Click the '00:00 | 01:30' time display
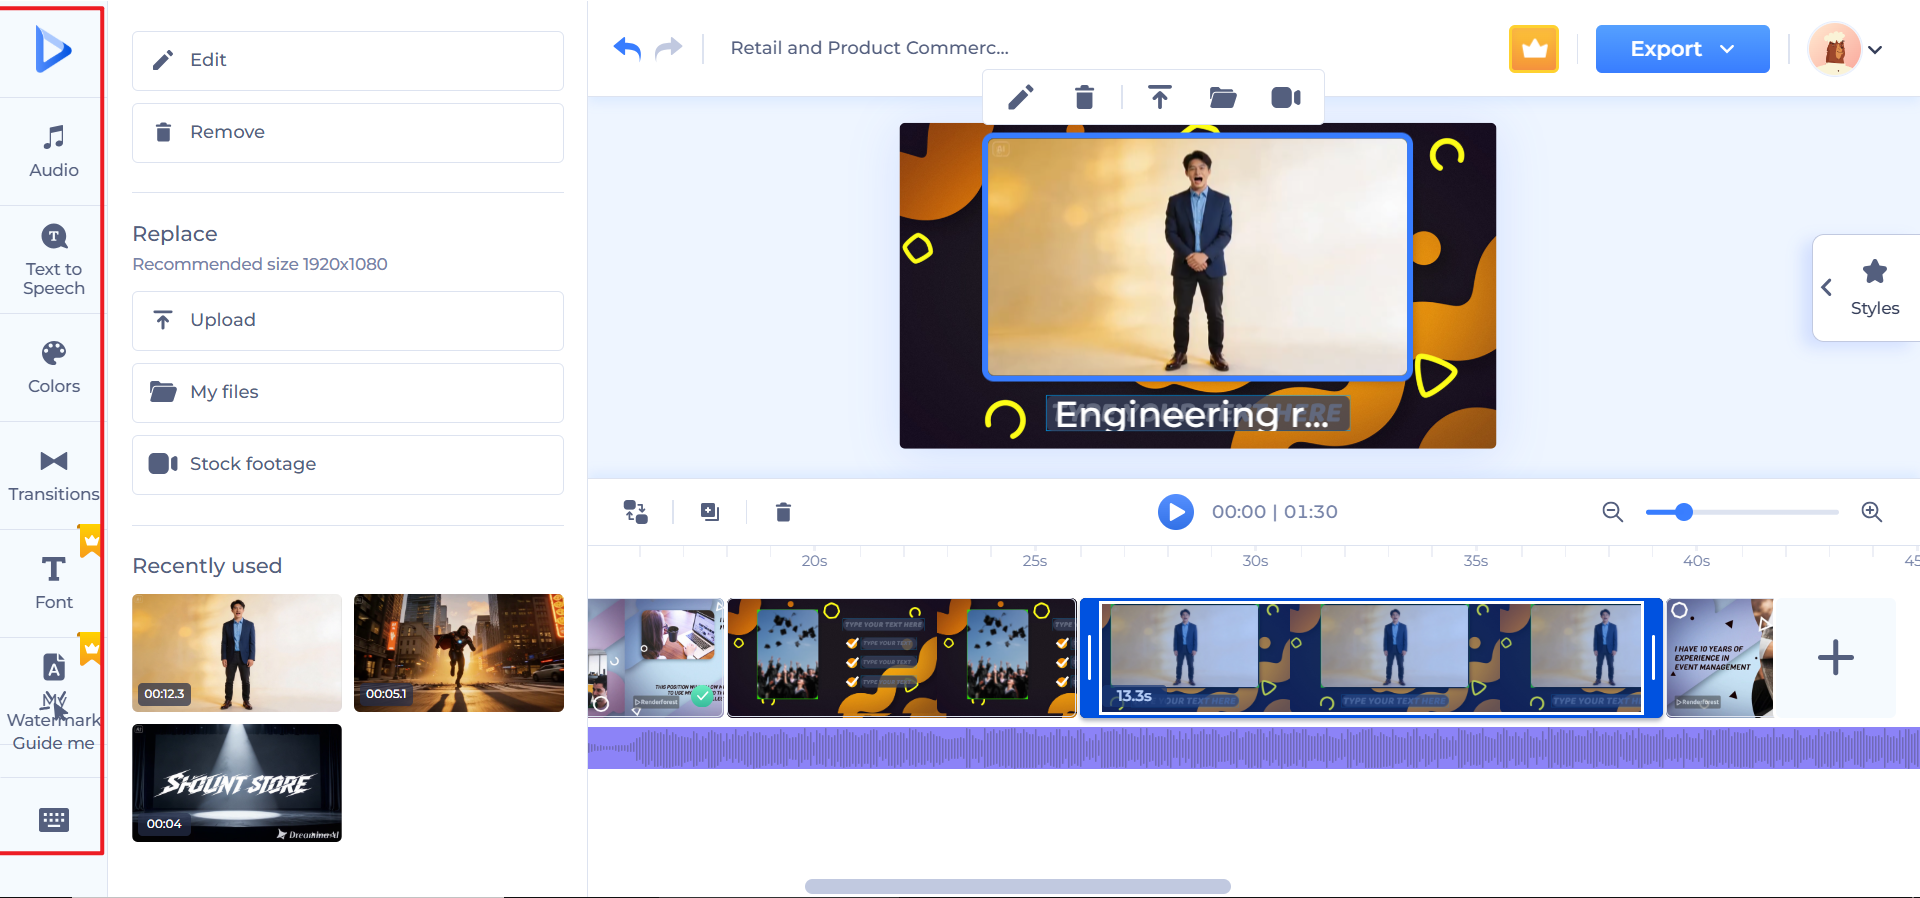This screenshot has width=1920, height=898. tap(1275, 512)
